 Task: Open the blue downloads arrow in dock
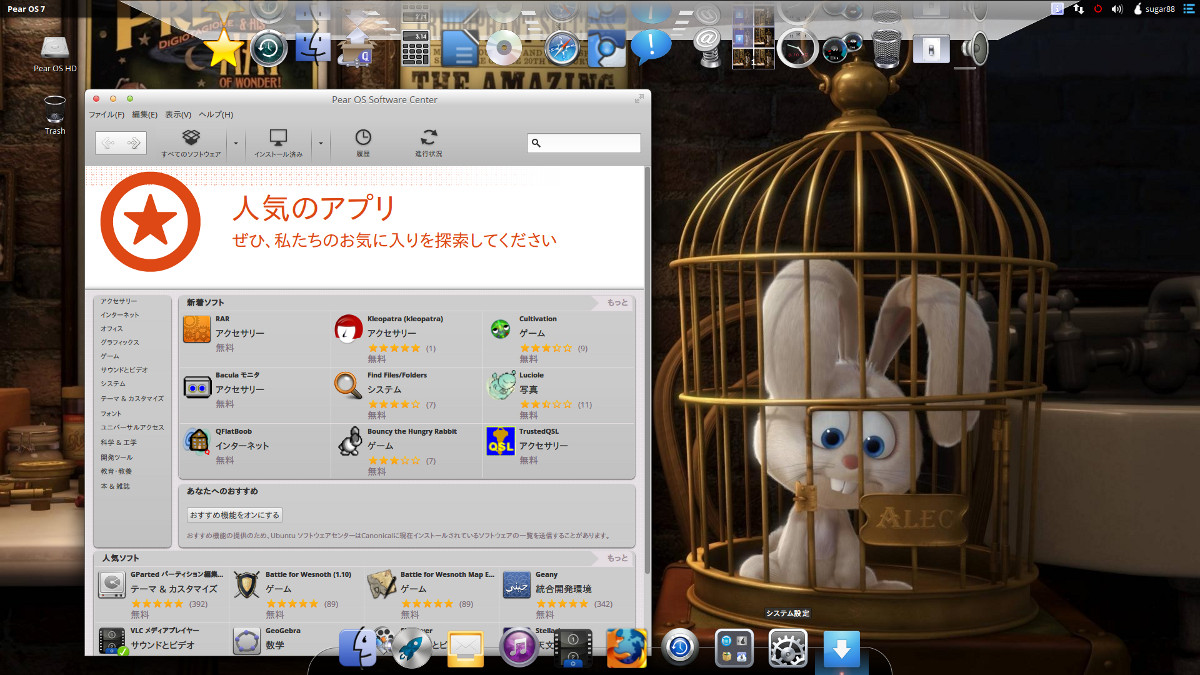coord(841,649)
